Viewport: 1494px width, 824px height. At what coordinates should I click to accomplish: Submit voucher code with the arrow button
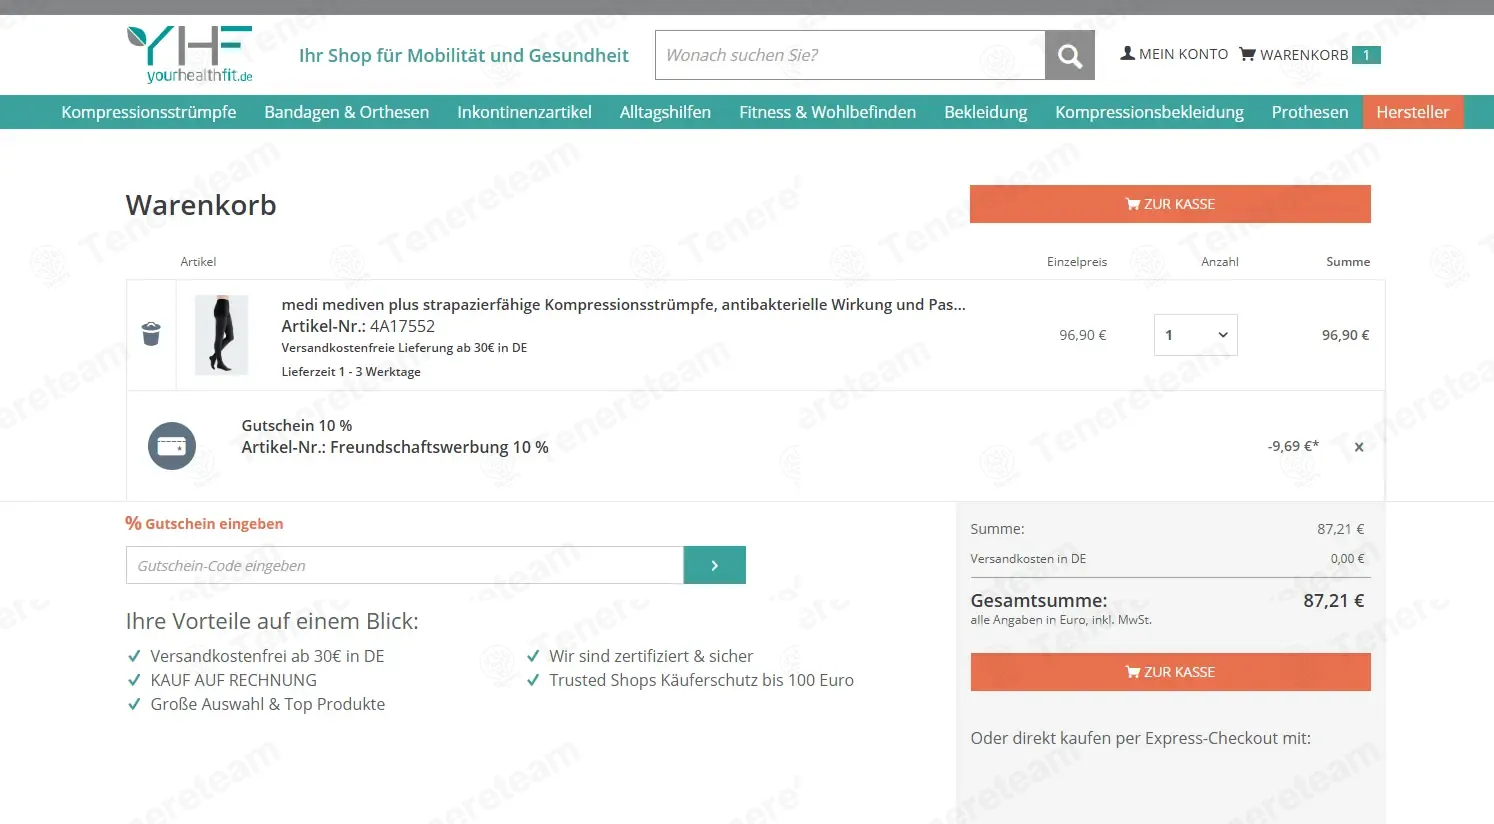coord(714,565)
